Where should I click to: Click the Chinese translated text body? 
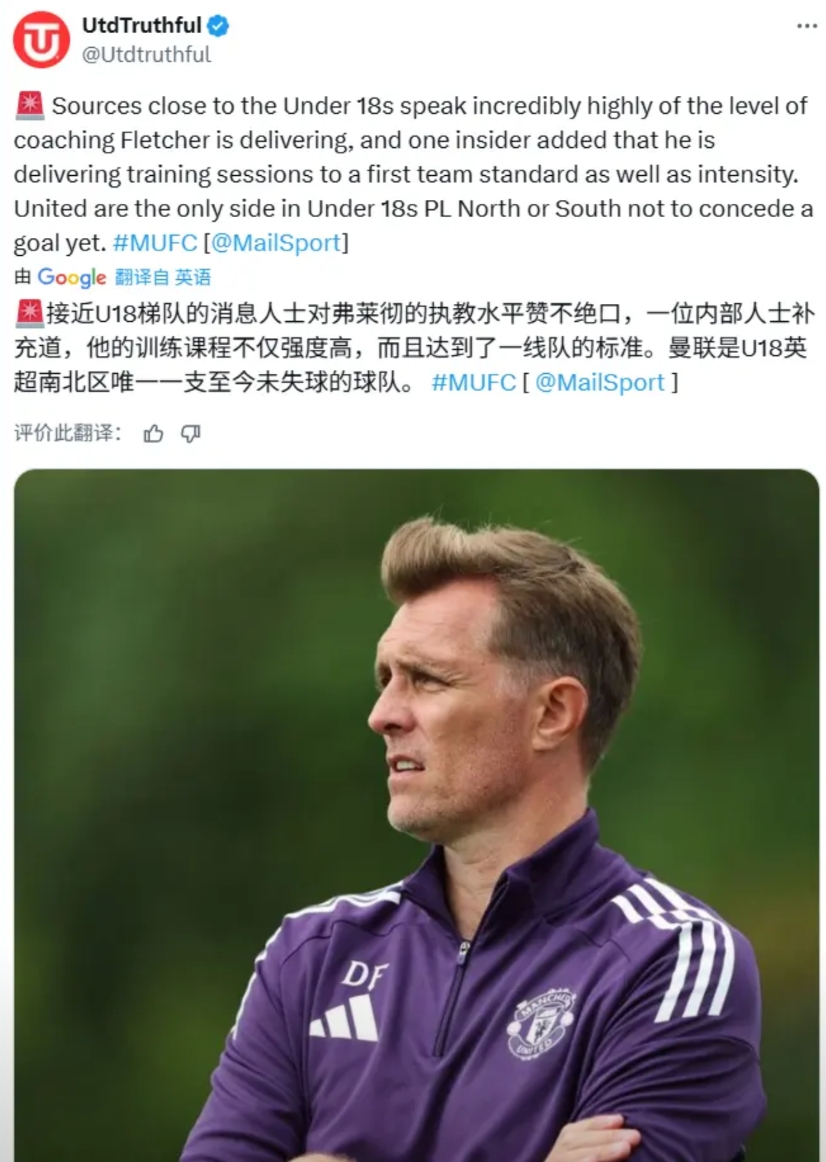(413, 348)
